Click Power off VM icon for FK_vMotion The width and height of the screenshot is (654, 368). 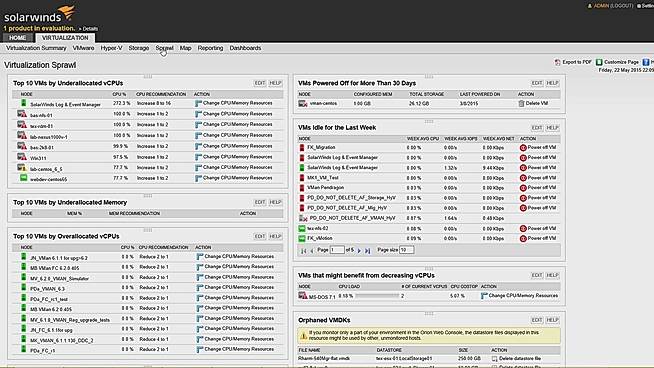click(523, 239)
